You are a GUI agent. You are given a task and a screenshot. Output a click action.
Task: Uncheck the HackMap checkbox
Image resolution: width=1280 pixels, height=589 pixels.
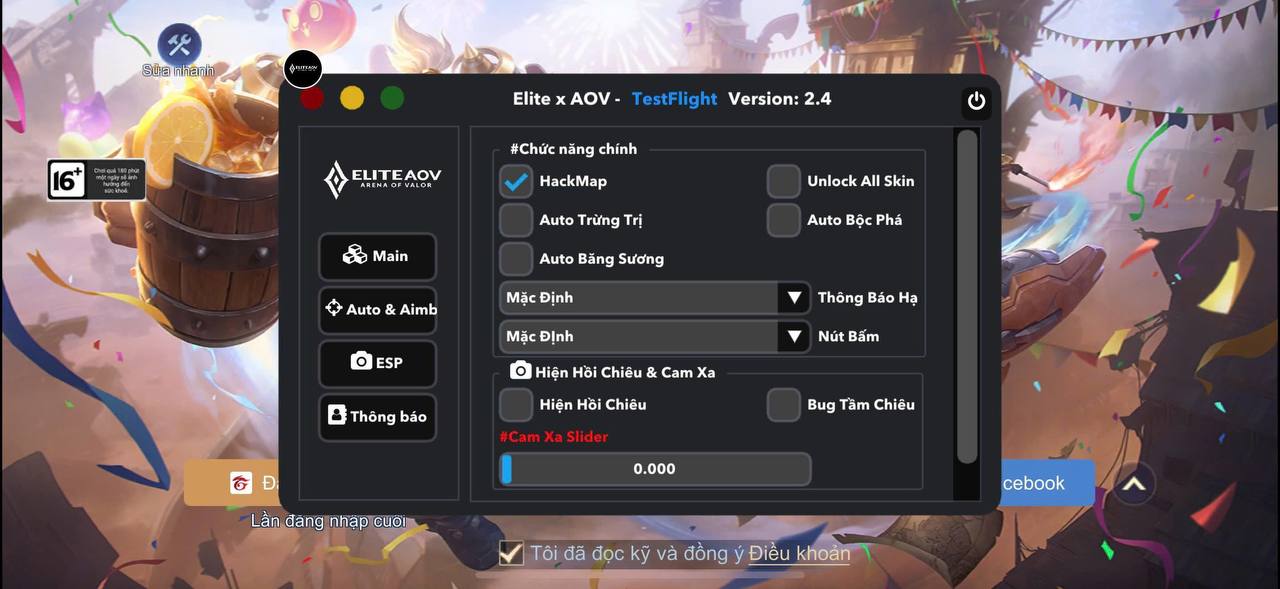pyautogui.click(x=516, y=181)
